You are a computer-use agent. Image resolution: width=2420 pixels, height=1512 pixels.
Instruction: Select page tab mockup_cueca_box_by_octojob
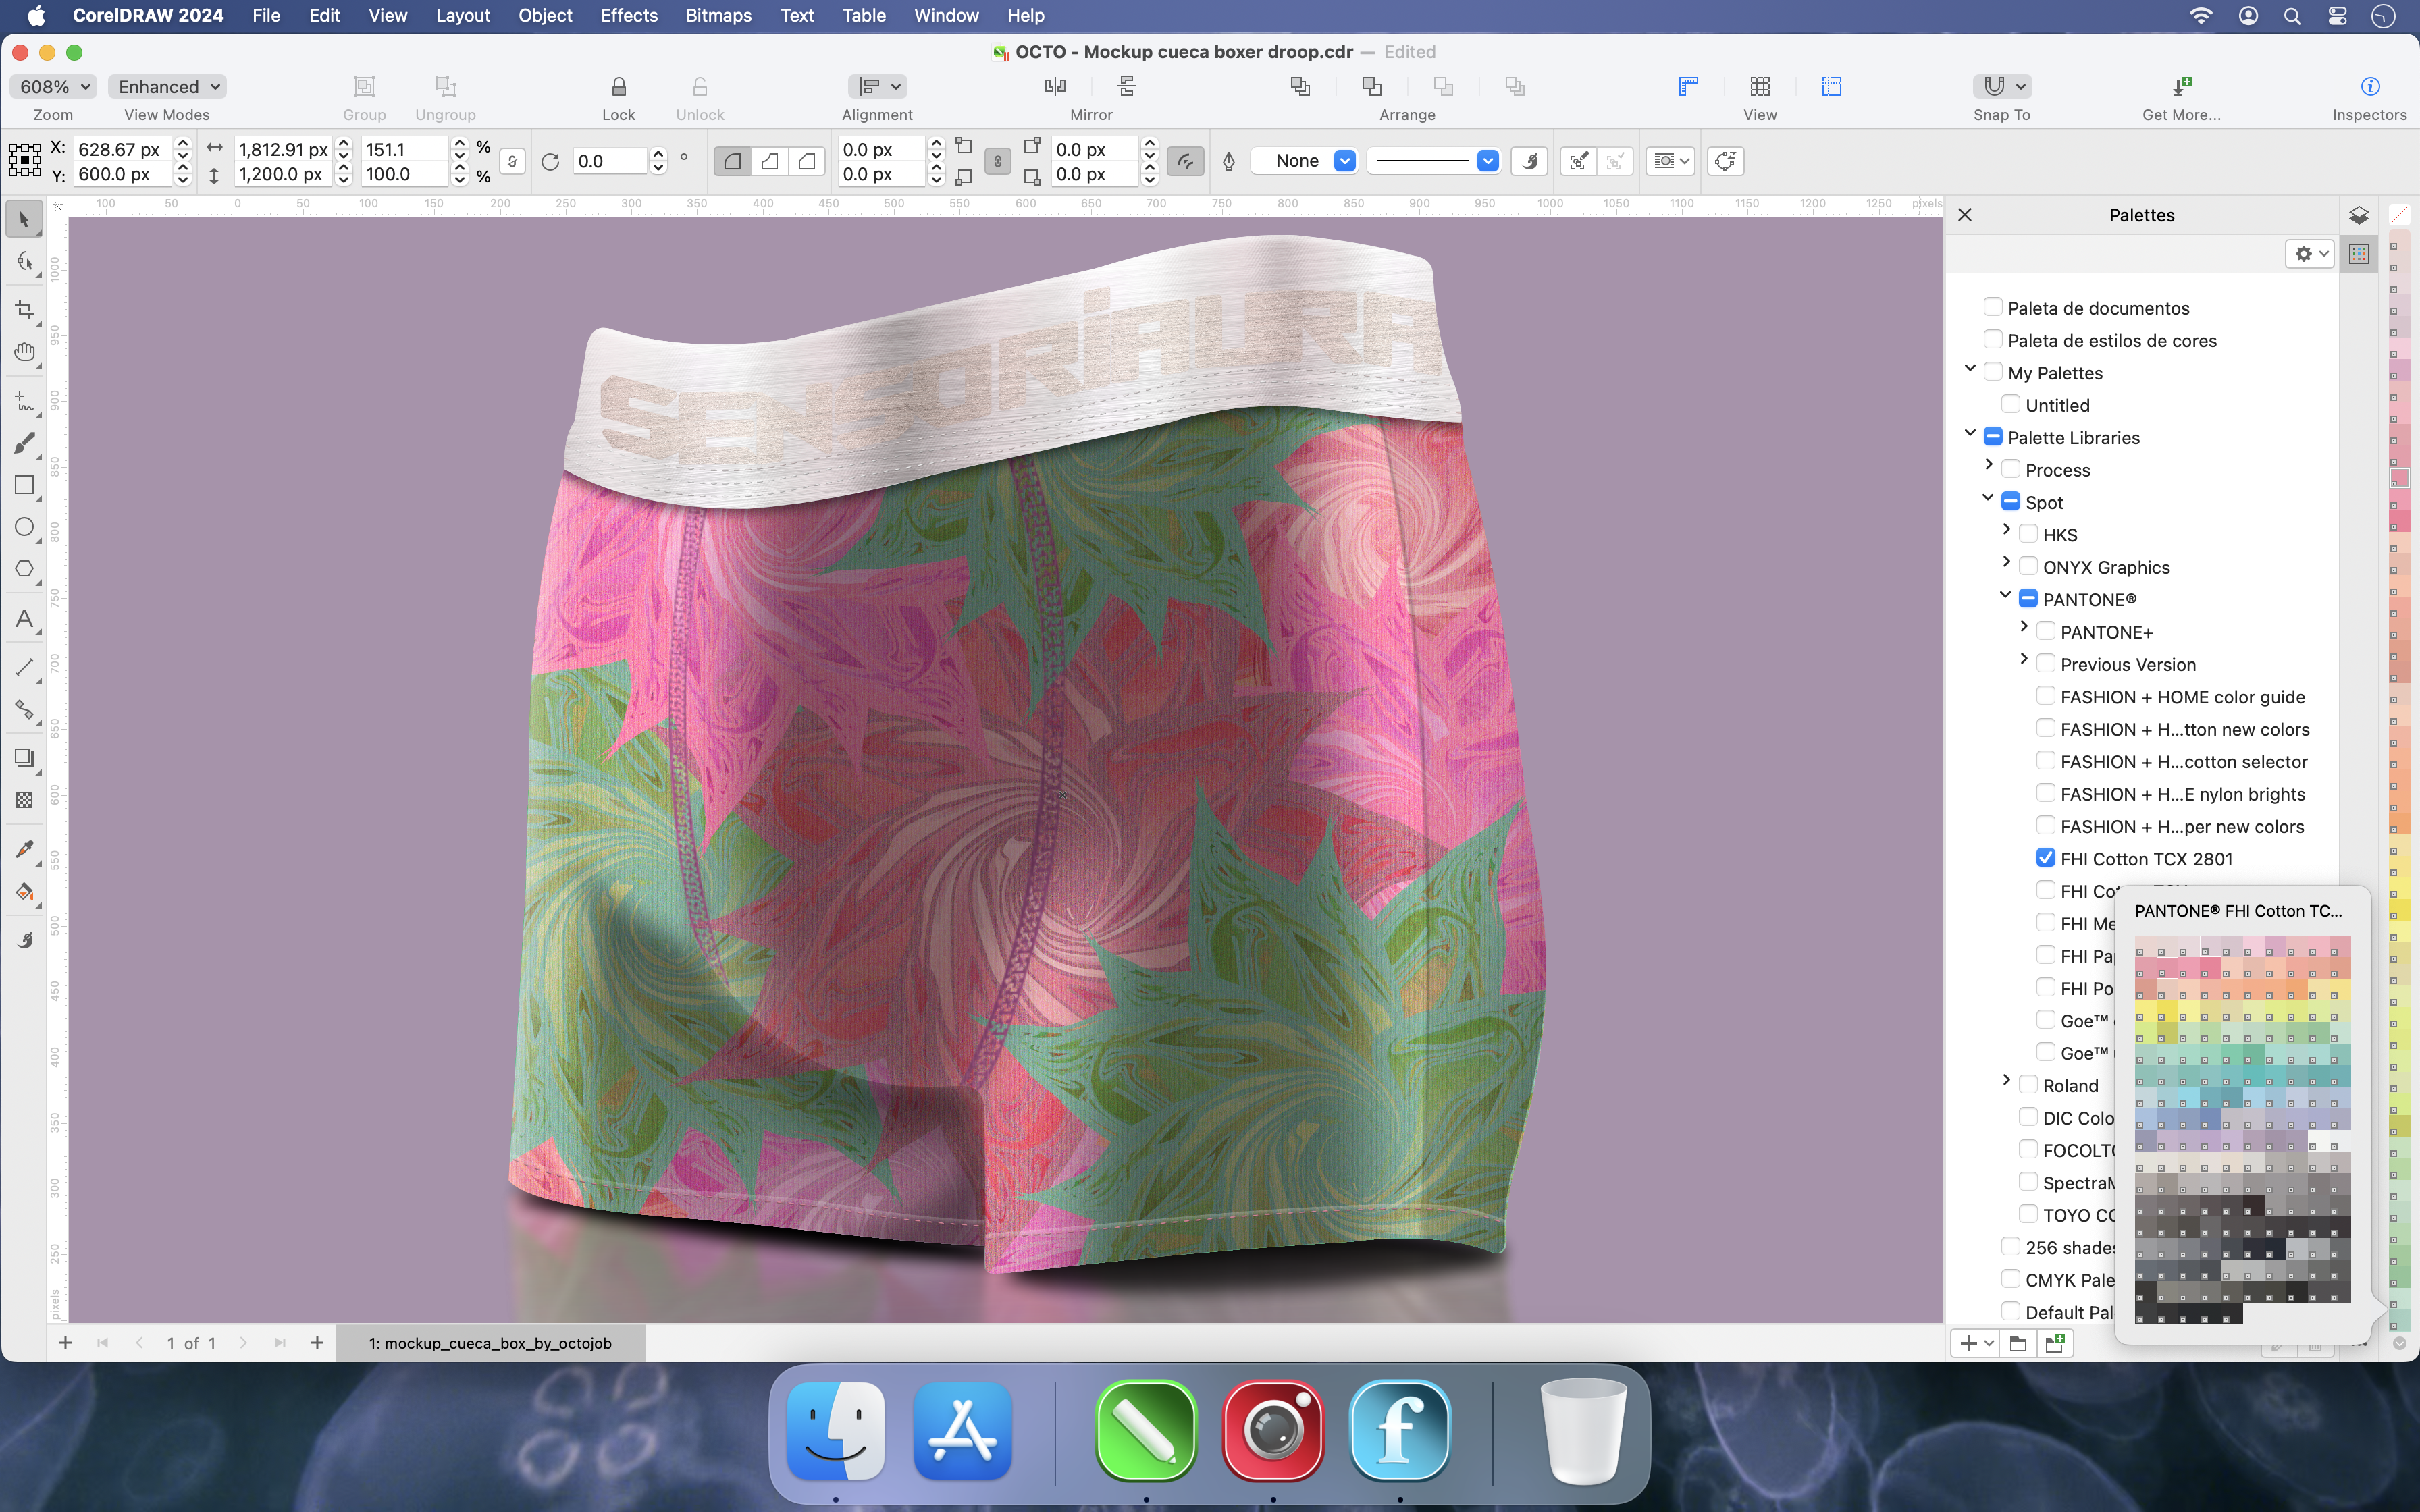point(490,1343)
